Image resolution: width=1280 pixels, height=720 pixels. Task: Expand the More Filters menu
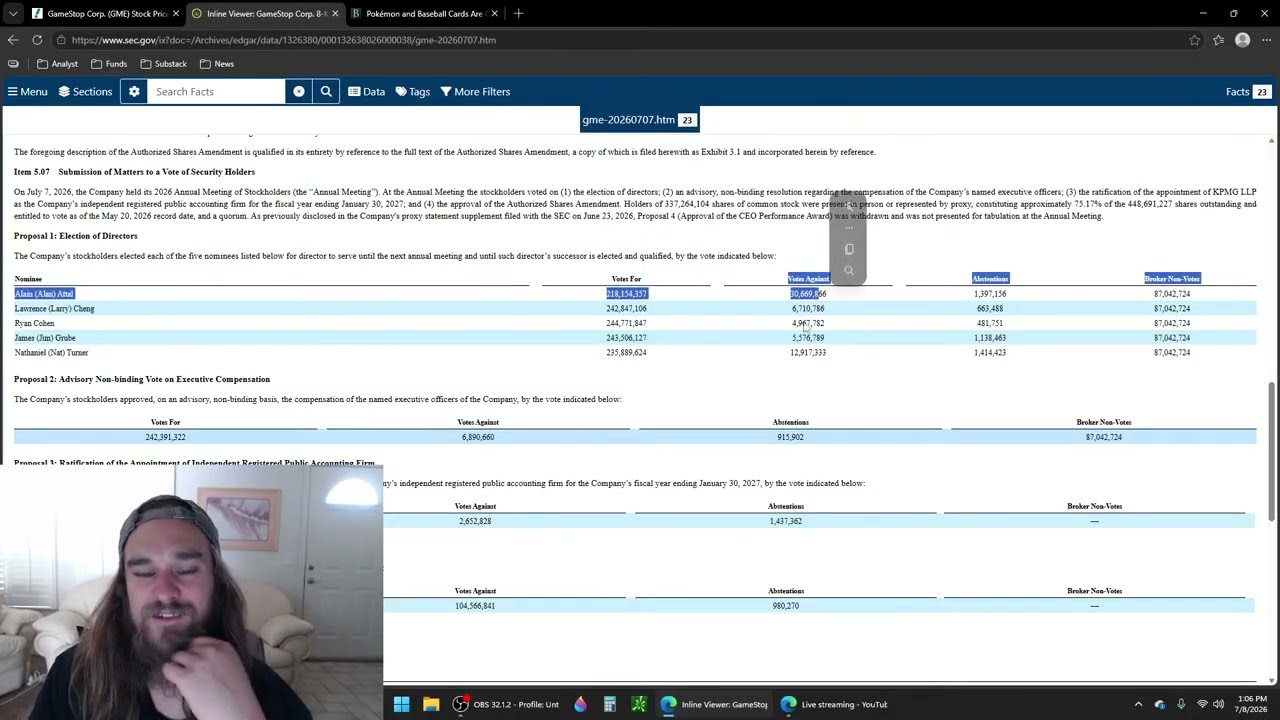point(475,92)
